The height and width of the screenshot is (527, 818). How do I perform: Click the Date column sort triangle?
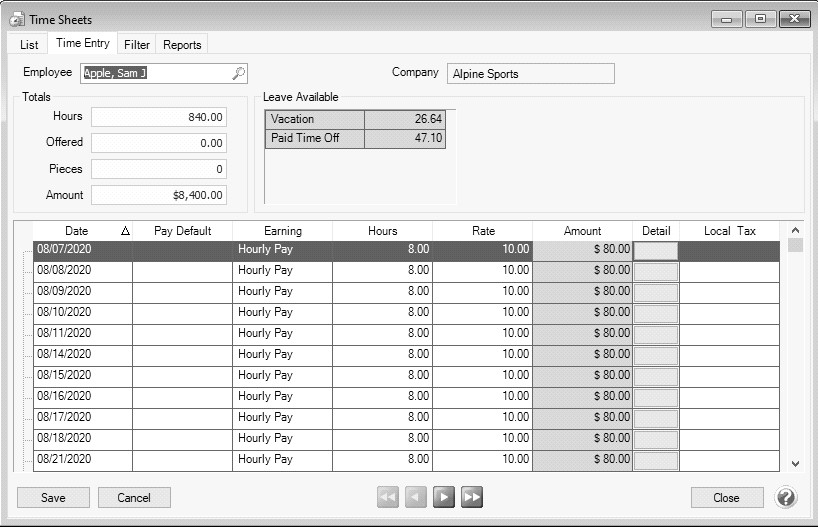point(124,231)
